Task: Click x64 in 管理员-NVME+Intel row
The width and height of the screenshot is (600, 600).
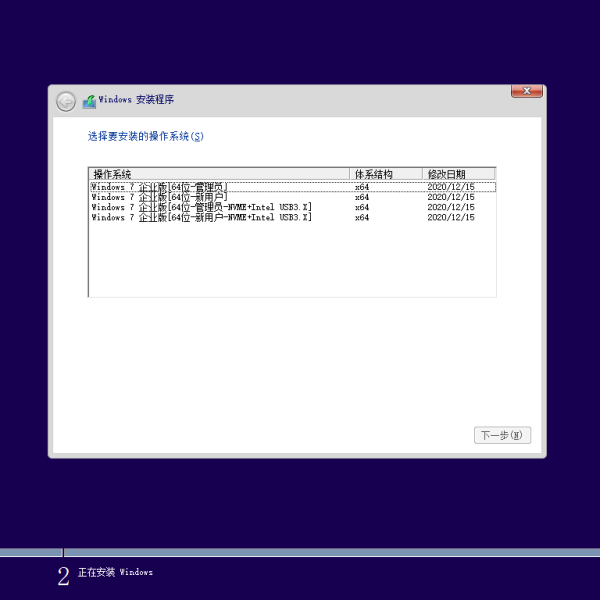Action: point(362,207)
